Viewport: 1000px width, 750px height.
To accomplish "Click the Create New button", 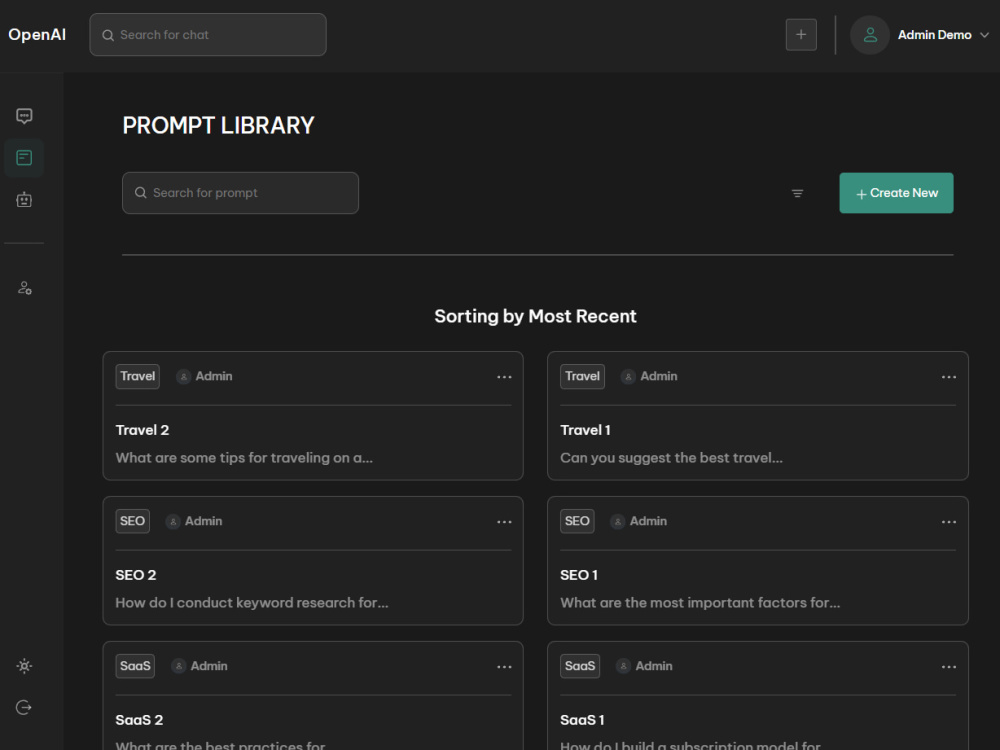I will [896, 193].
